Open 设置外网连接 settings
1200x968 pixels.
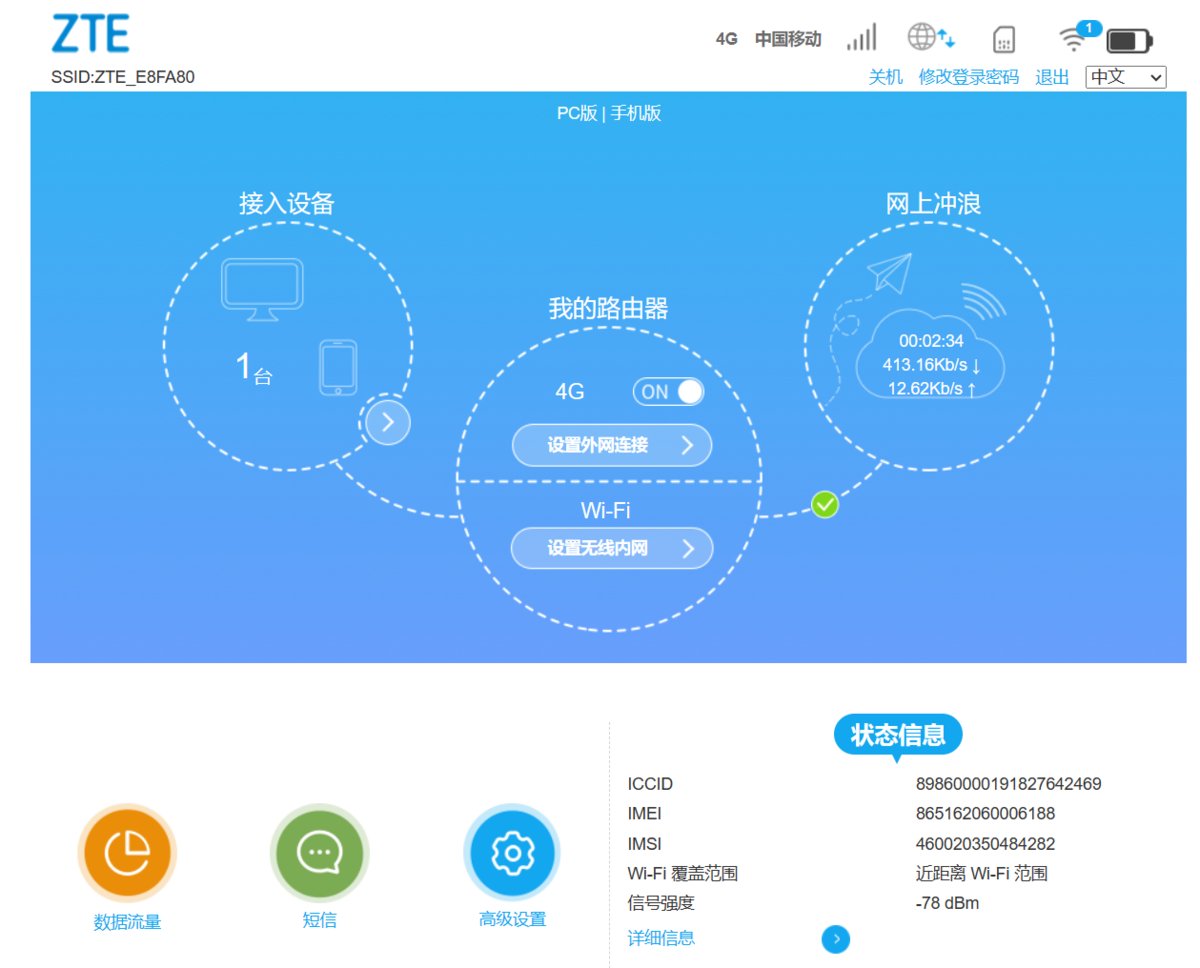coord(612,445)
